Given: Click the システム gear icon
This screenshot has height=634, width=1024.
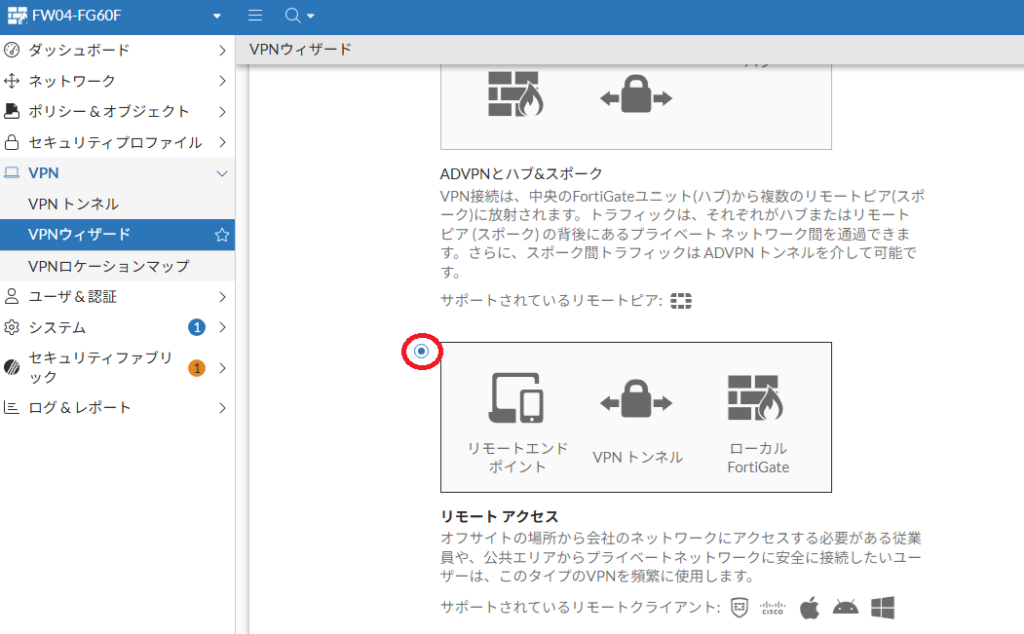Looking at the screenshot, I should [x=12, y=327].
